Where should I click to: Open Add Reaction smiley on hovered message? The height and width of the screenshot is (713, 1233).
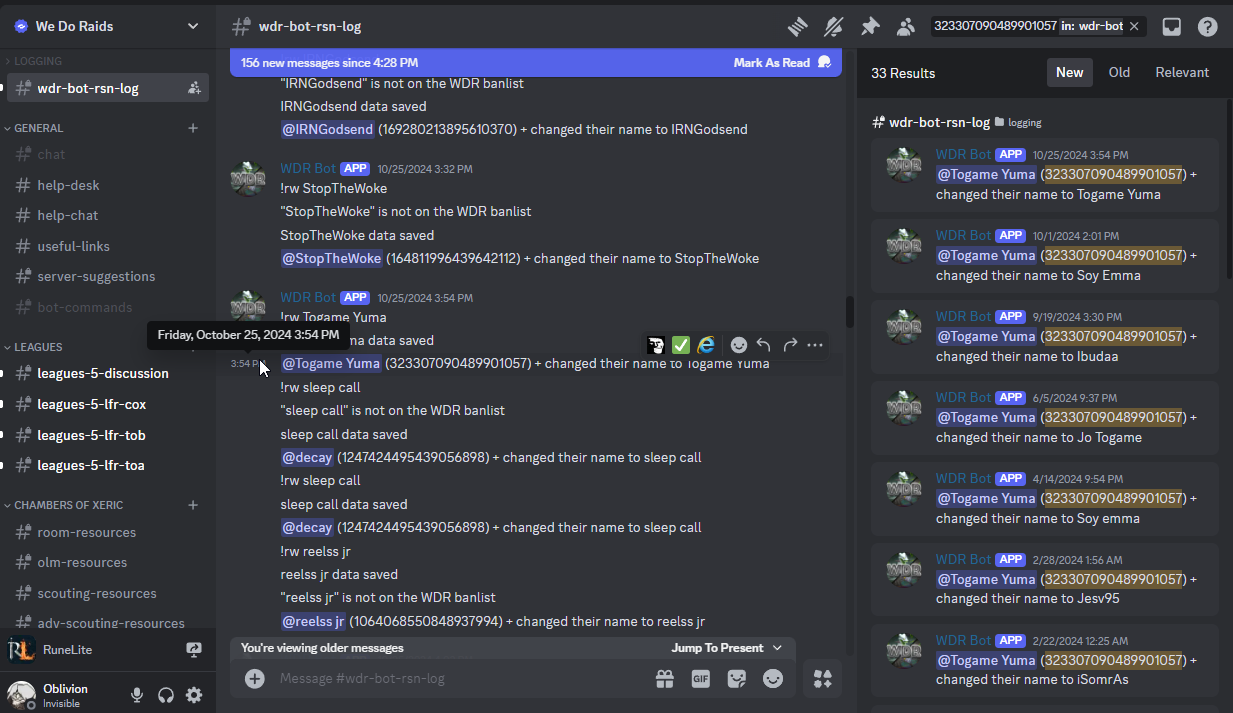click(739, 345)
